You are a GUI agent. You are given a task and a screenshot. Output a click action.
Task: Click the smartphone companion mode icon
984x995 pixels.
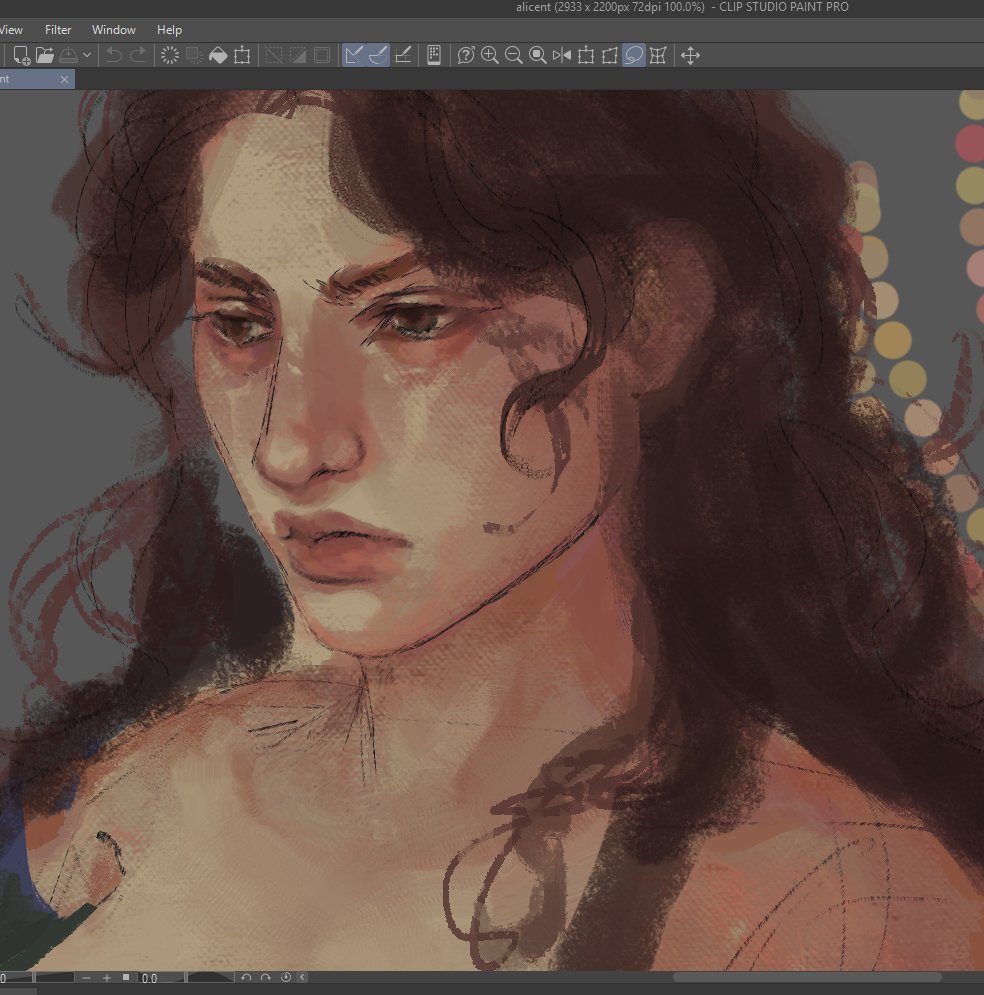tap(434, 55)
